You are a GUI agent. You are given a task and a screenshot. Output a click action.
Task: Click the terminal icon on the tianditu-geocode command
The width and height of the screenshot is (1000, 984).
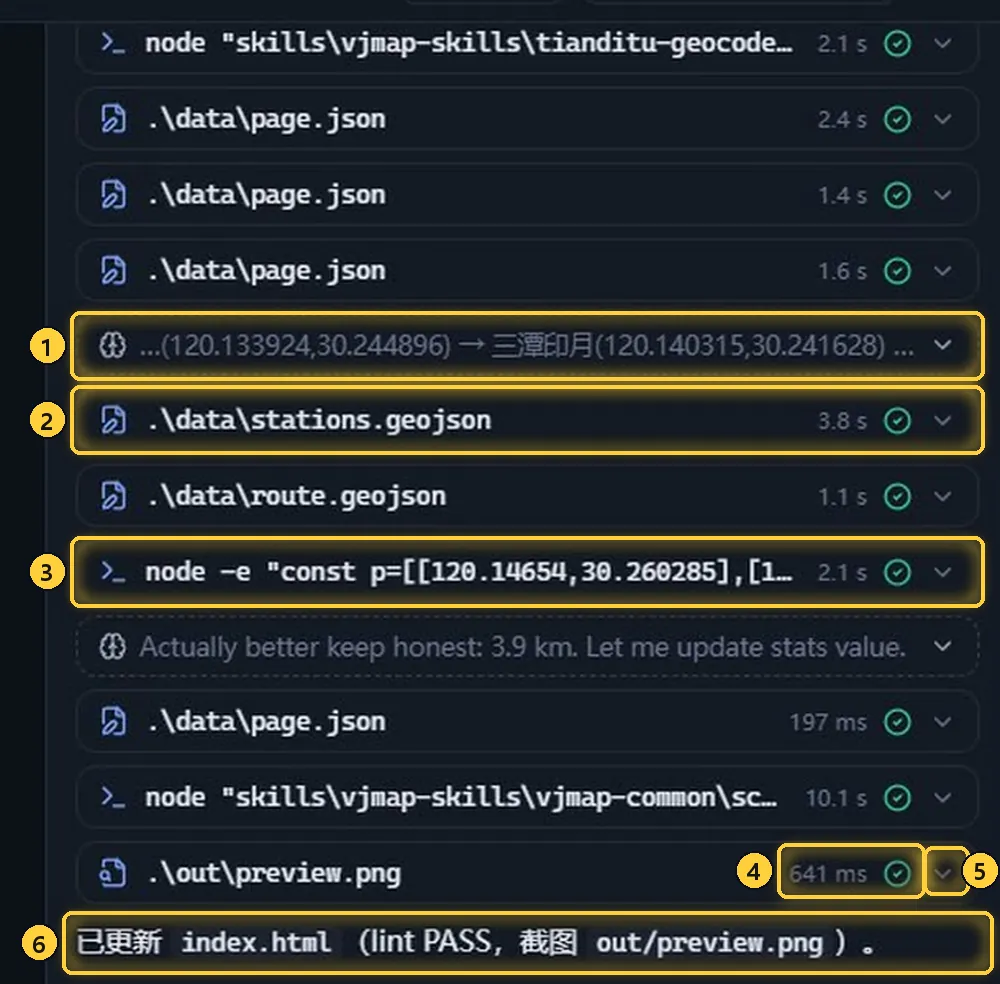(x=113, y=43)
